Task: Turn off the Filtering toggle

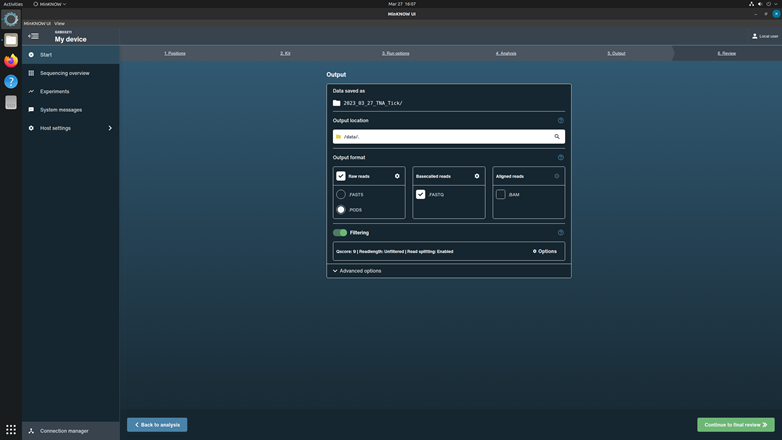Action: click(340, 233)
